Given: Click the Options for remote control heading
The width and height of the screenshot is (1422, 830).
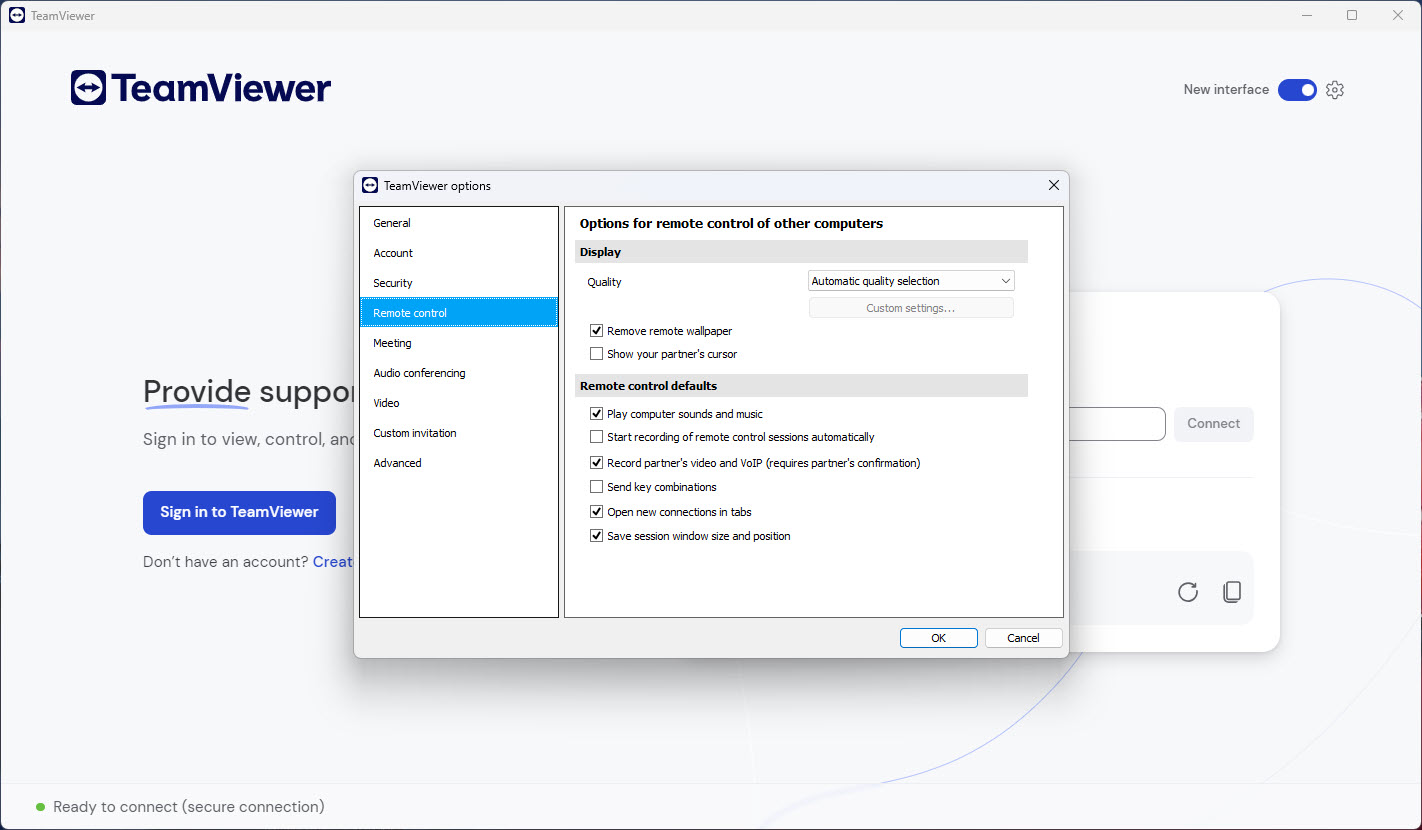Looking at the screenshot, I should (x=731, y=223).
